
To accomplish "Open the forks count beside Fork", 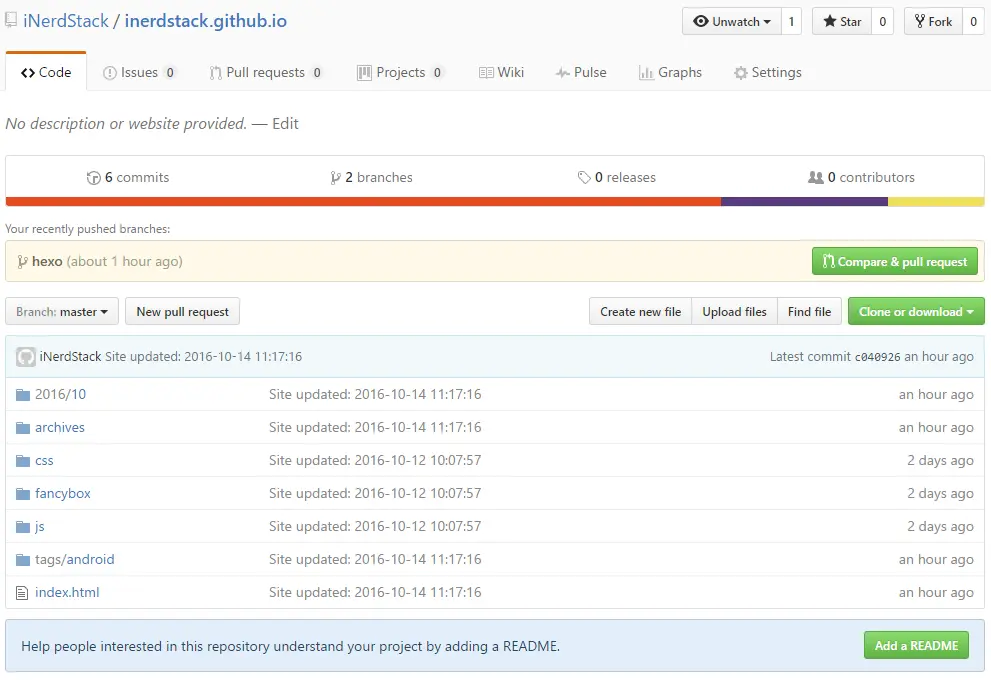I will pyautogui.click(x=973, y=21).
